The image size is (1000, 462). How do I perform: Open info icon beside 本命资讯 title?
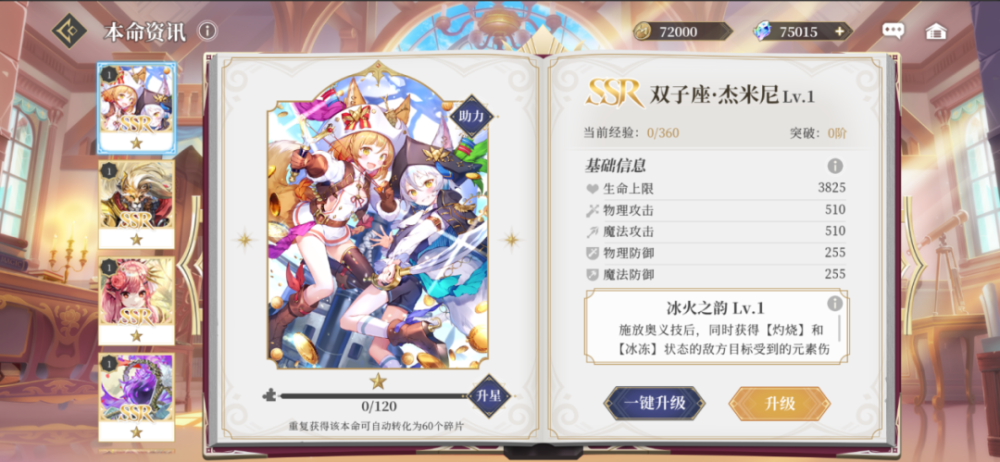coord(207,30)
